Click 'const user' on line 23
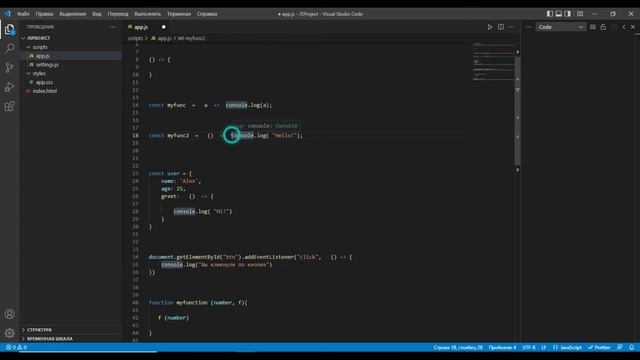This screenshot has height=360, width=640. pyautogui.click(x=164, y=173)
